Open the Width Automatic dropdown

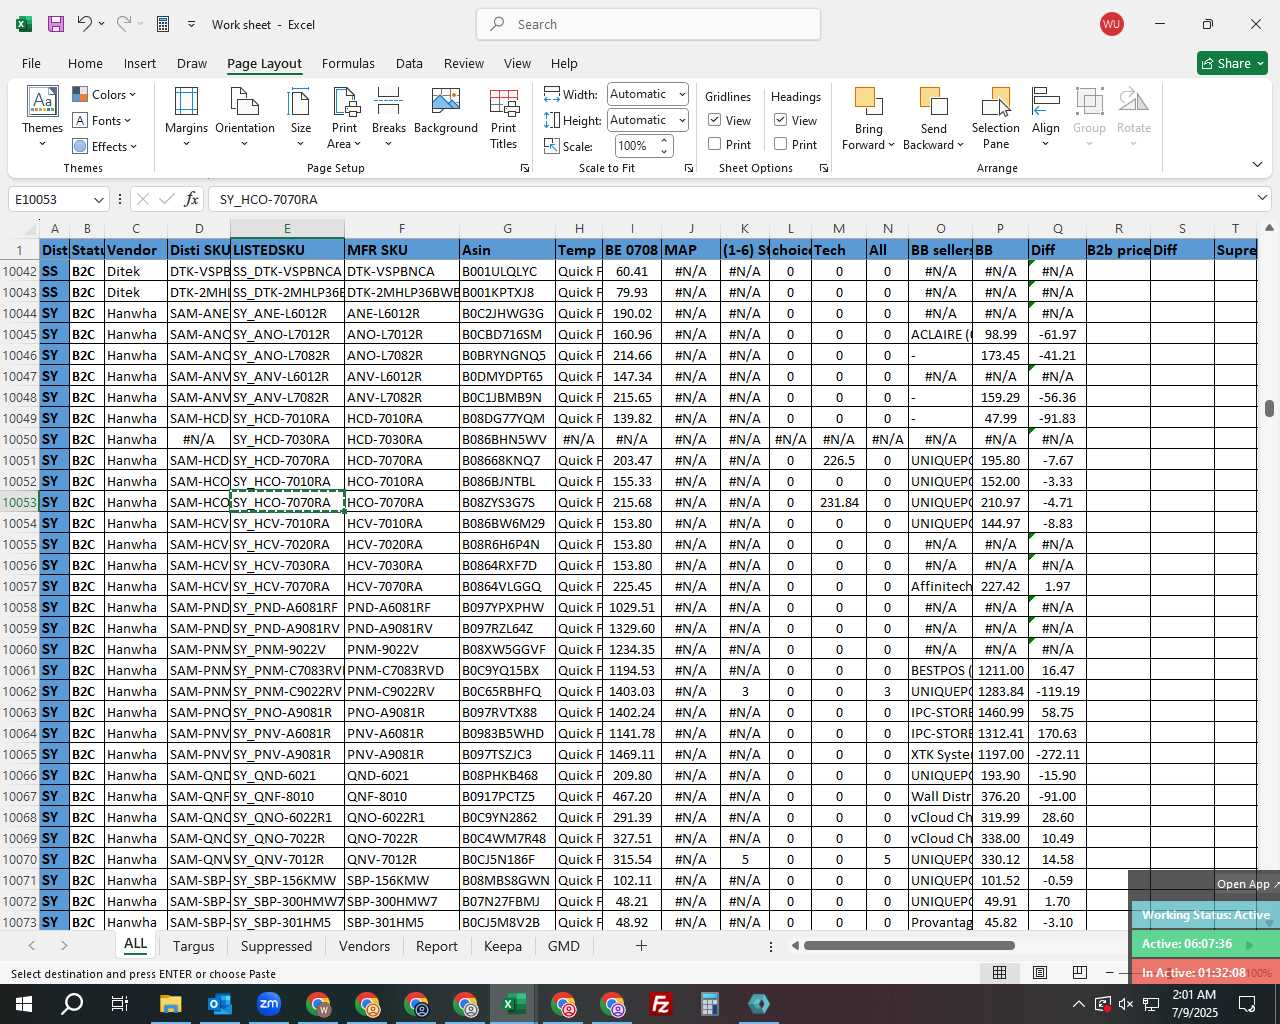682,94
